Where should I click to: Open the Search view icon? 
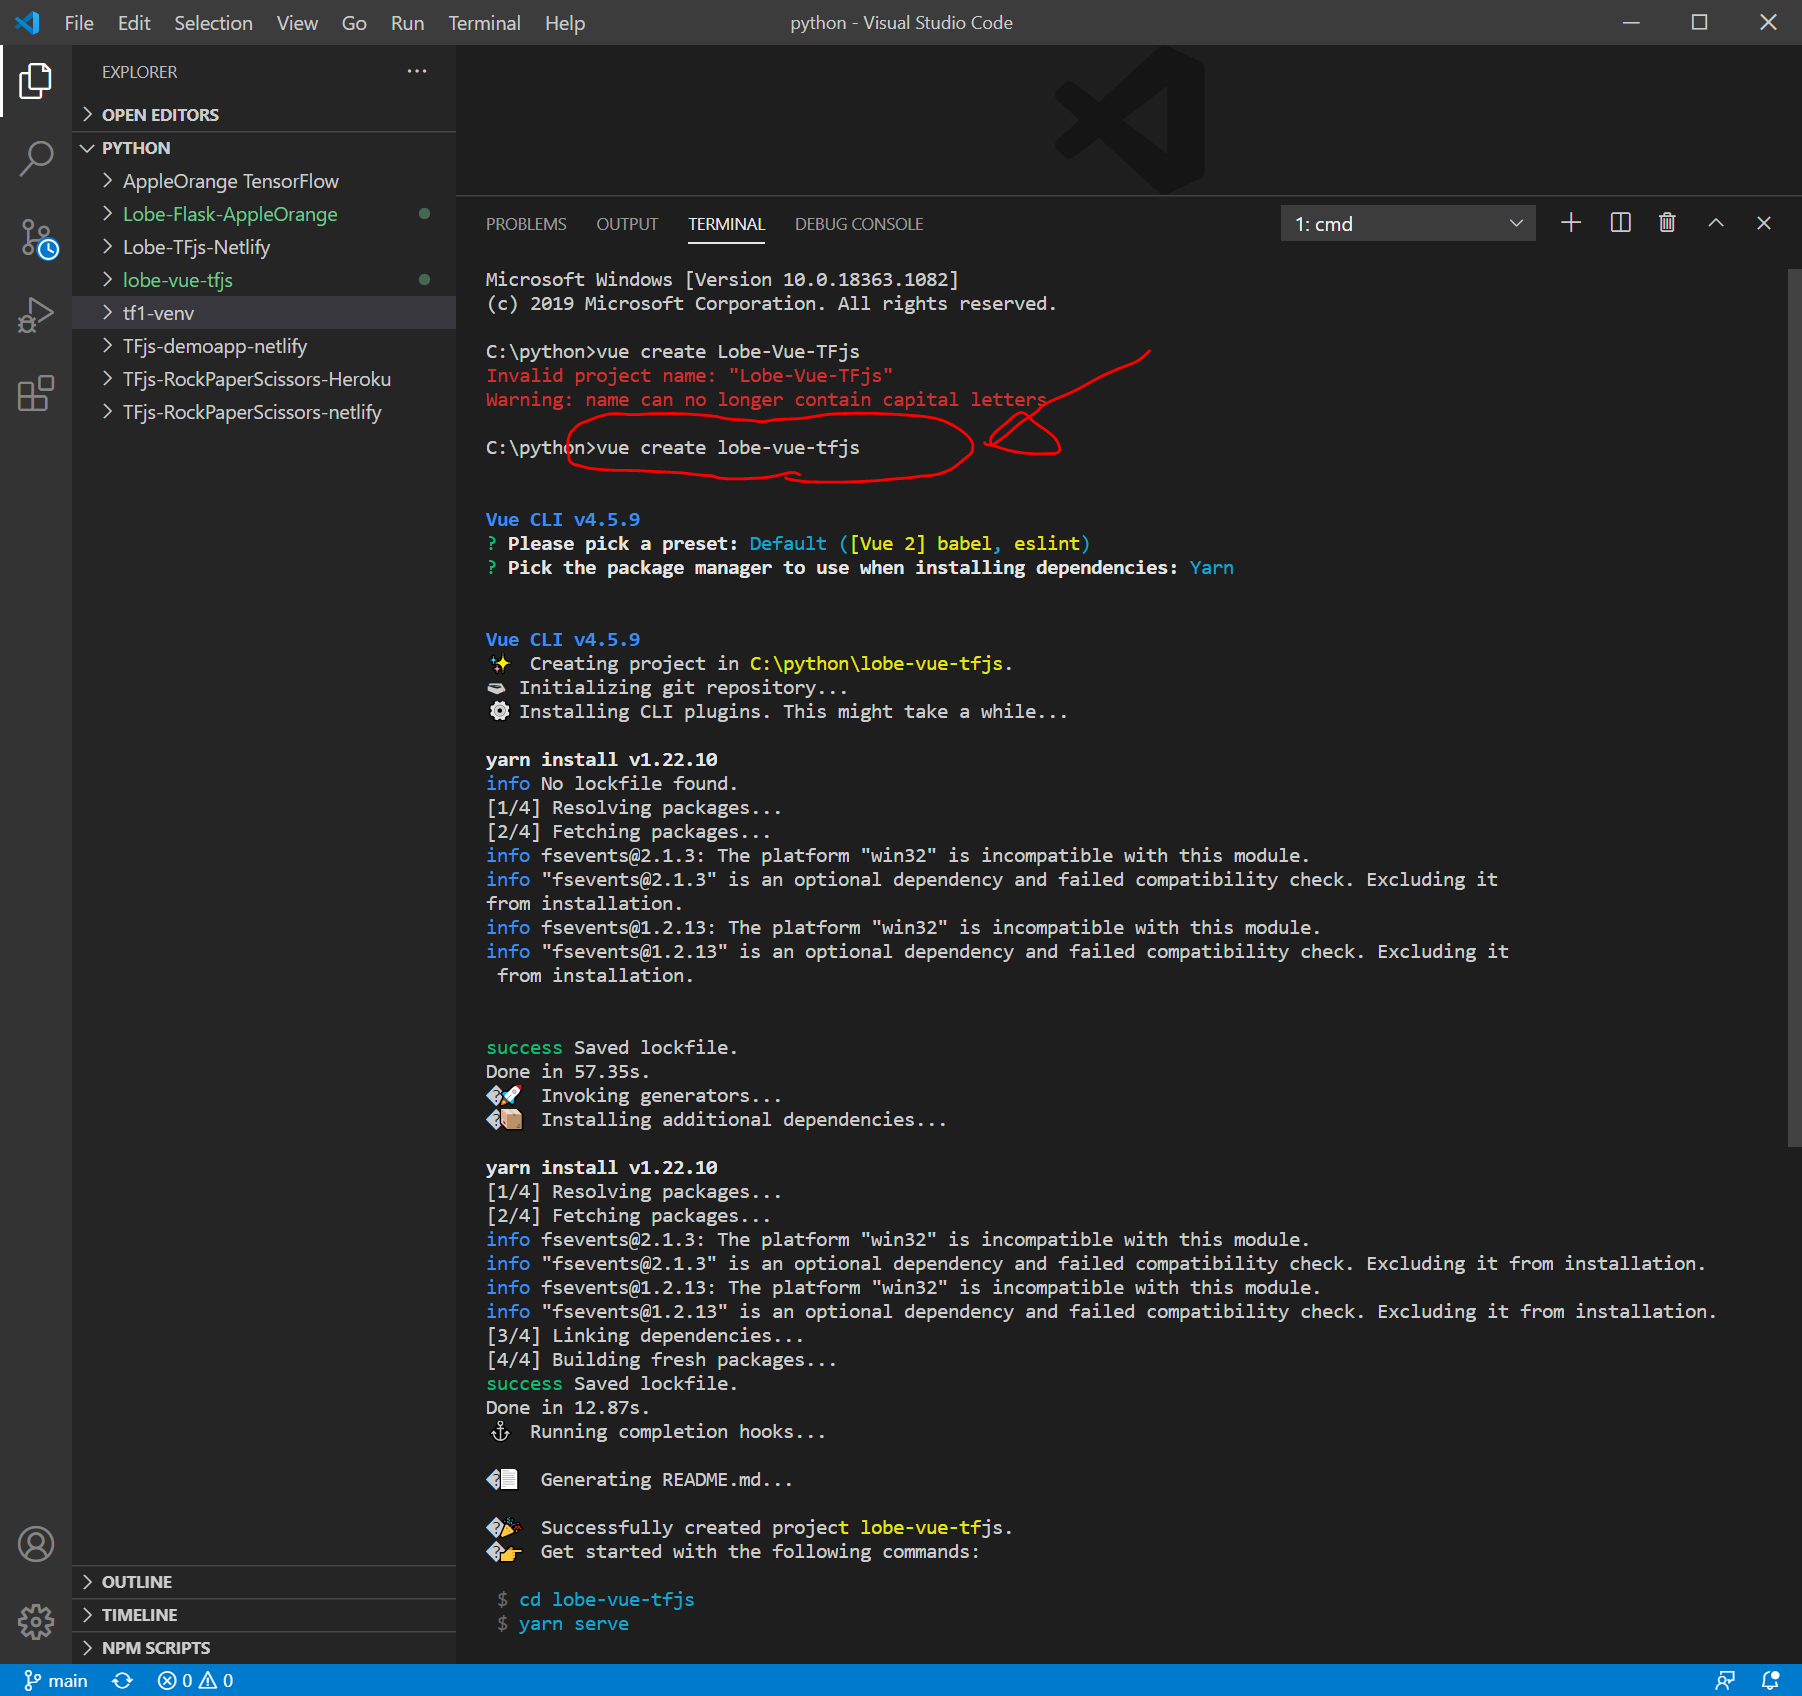coord(36,159)
